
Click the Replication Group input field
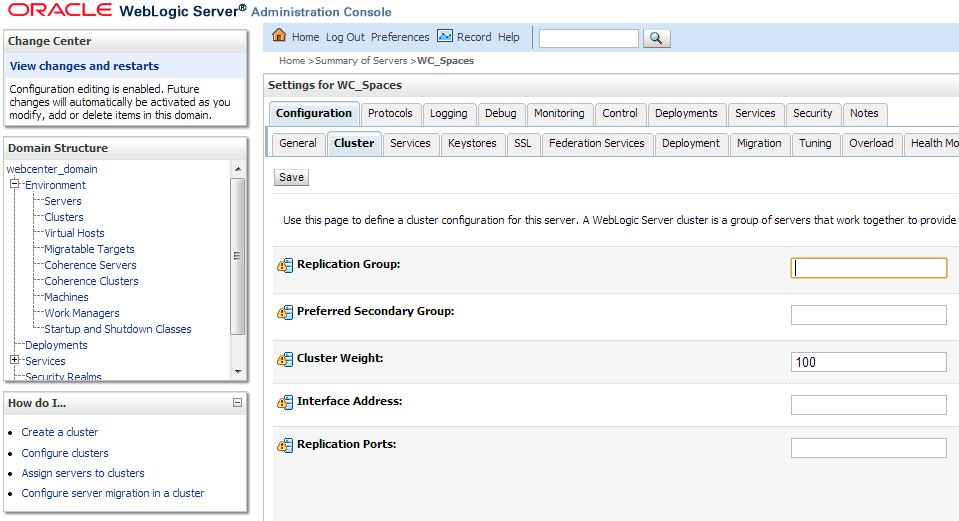868,268
